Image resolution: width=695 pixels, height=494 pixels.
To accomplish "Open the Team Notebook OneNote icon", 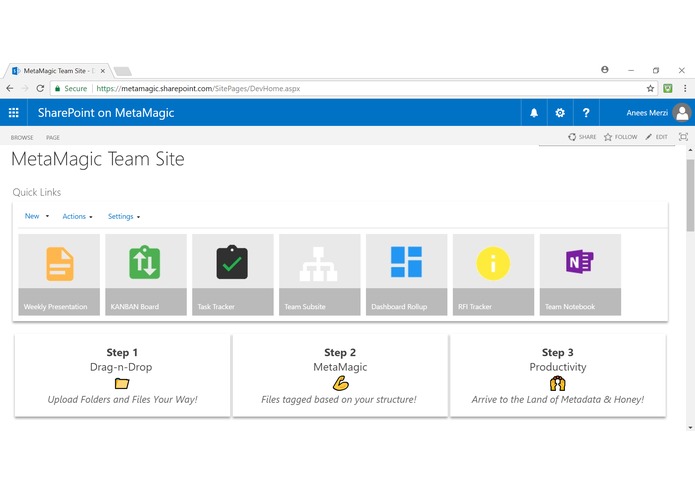I will [x=579, y=261].
